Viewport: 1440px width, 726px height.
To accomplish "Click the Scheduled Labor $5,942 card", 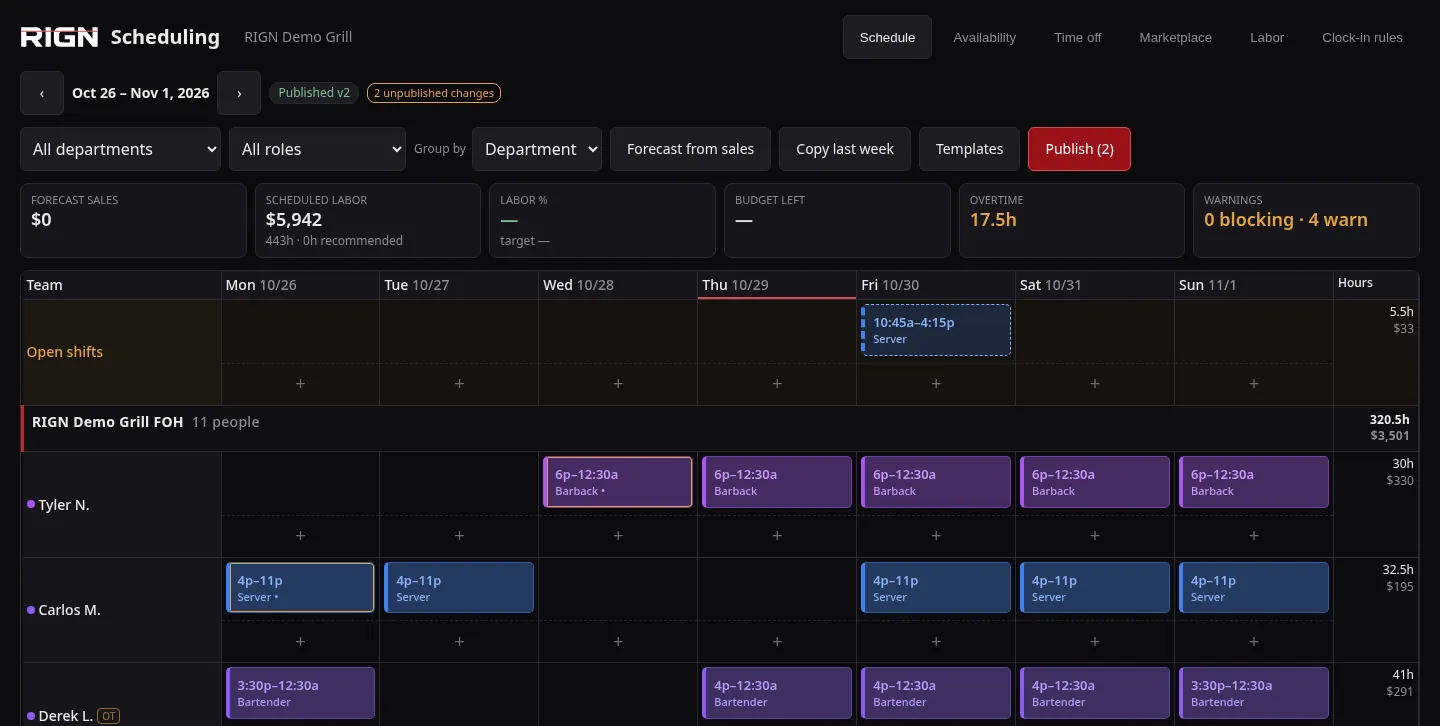I will click(x=368, y=220).
